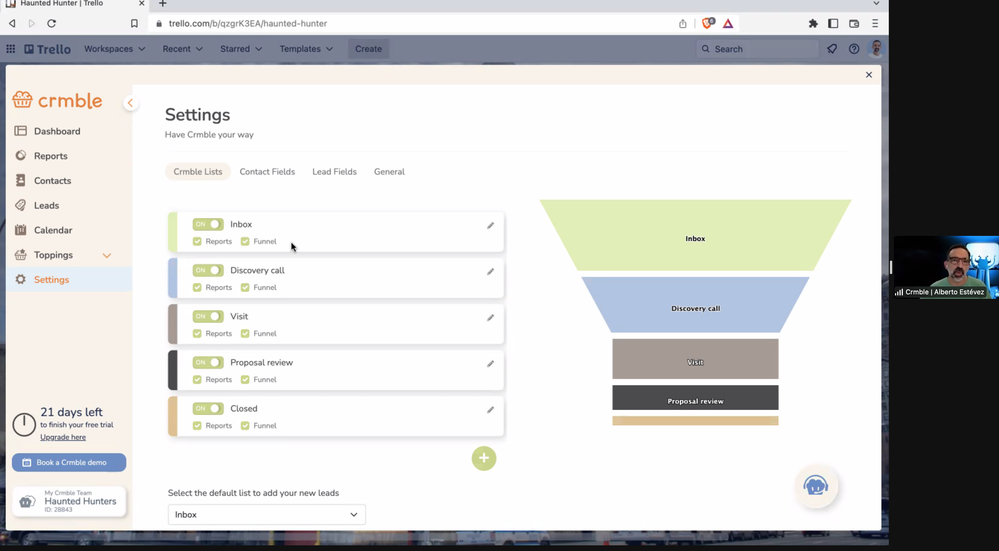The height and width of the screenshot is (551, 999).
Task: Add a new list with green plus button
Action: 484,458
